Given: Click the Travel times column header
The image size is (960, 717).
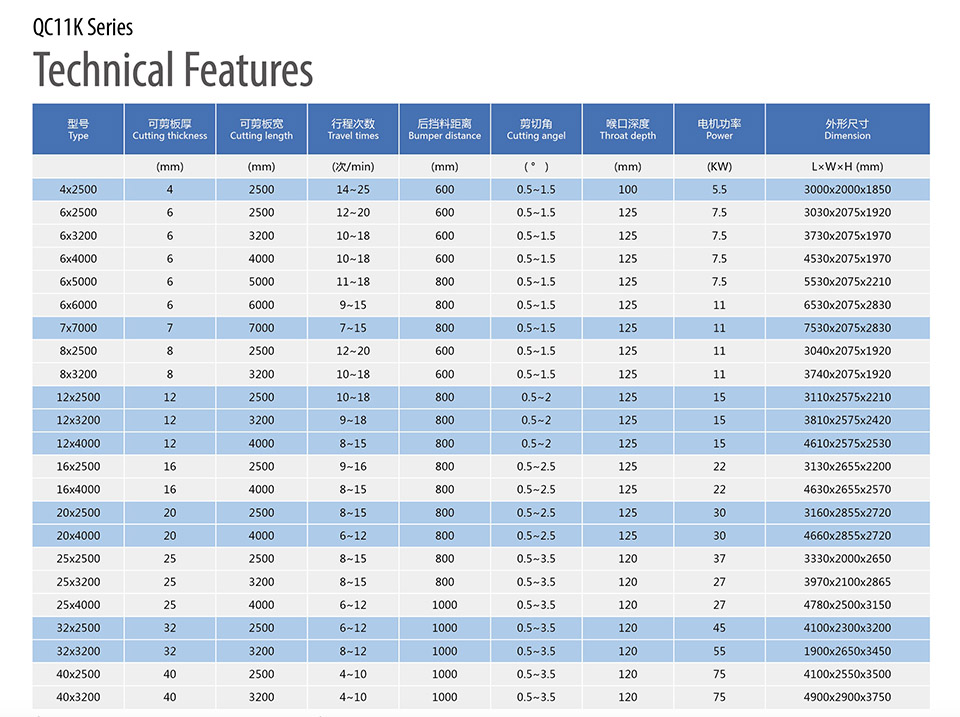Looking at the screenshot, I should click(353, 129).
